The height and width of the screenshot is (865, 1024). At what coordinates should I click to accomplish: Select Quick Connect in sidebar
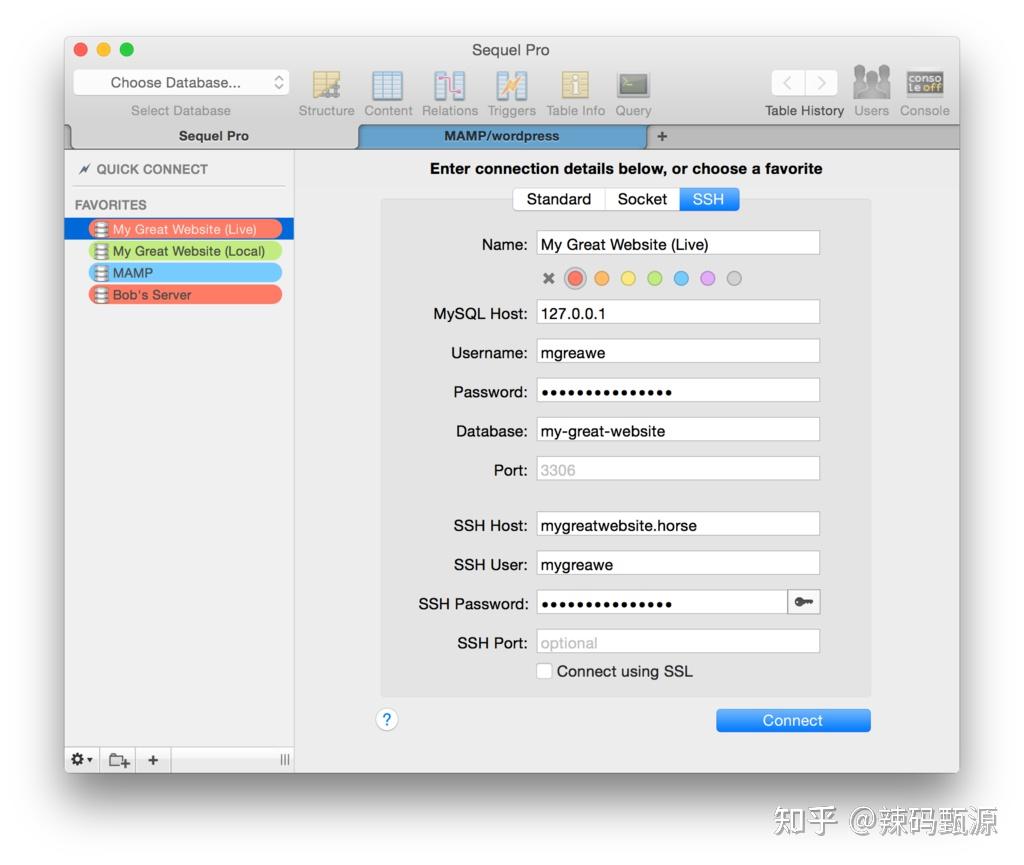pyautogui.click(x=152, y=169)
